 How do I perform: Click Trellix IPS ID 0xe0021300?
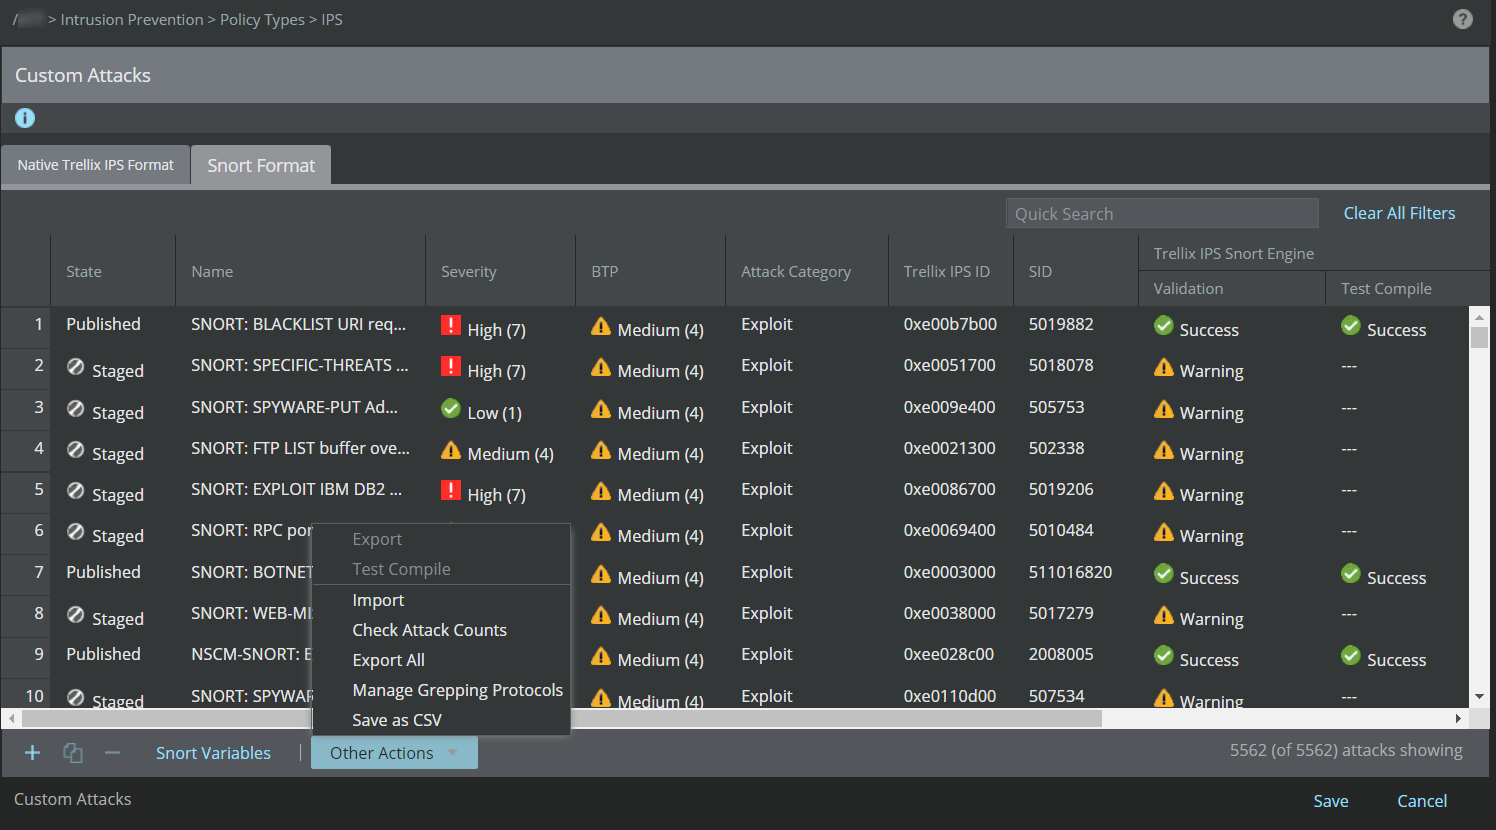click(950, 448)
